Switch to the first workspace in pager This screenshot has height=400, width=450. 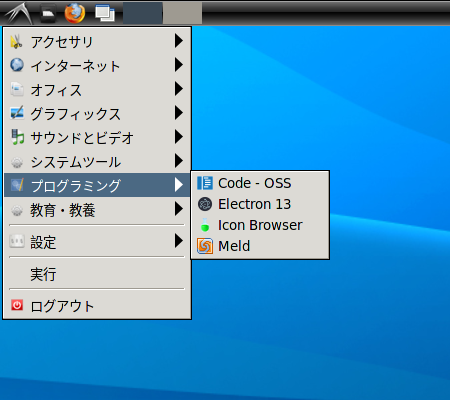pos(143,13)
